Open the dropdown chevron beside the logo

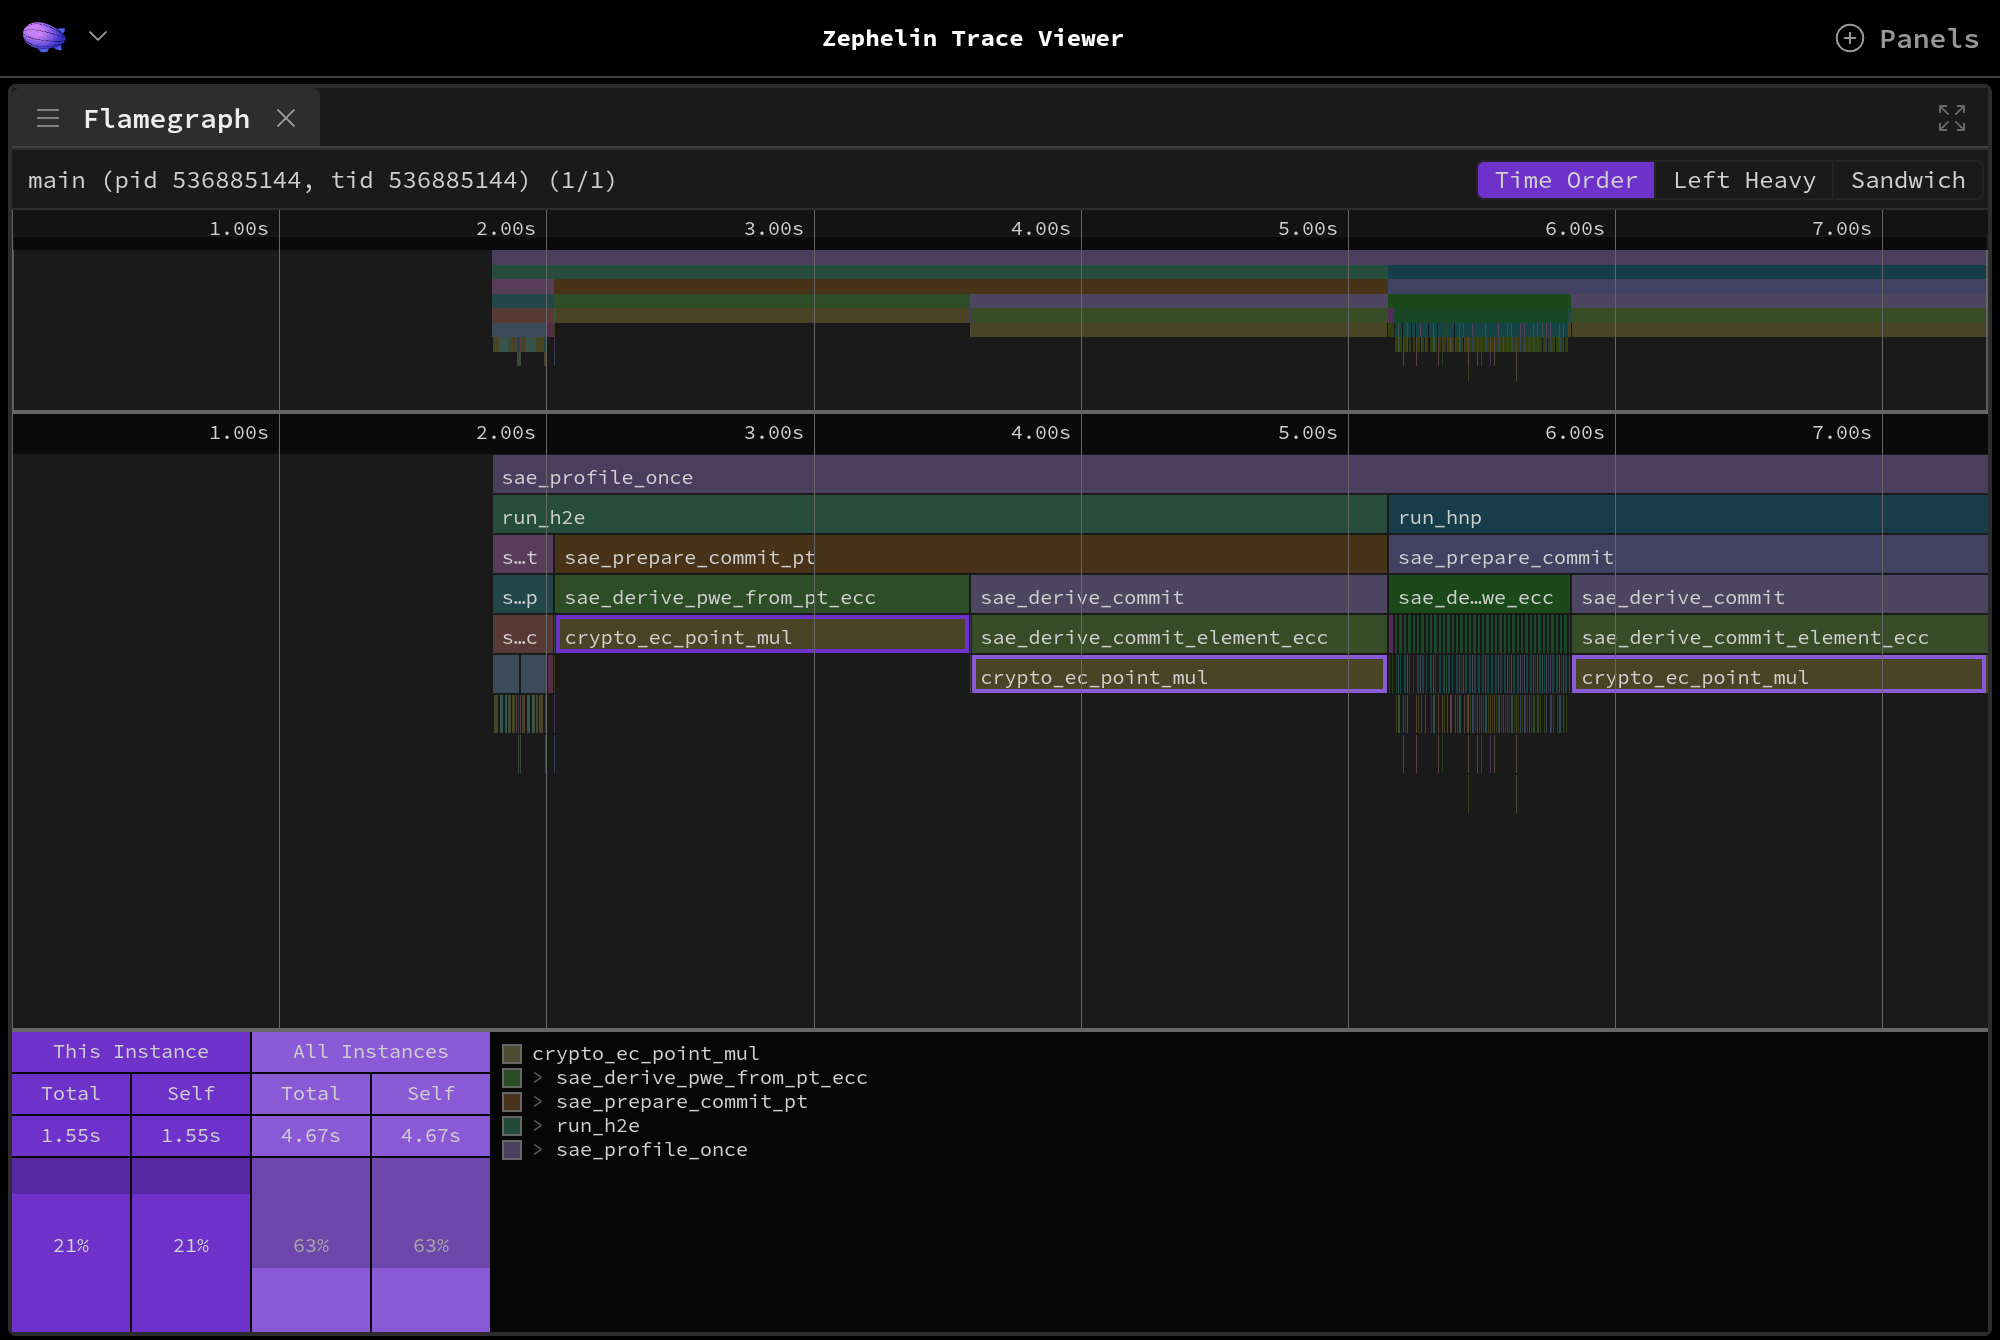97,36
